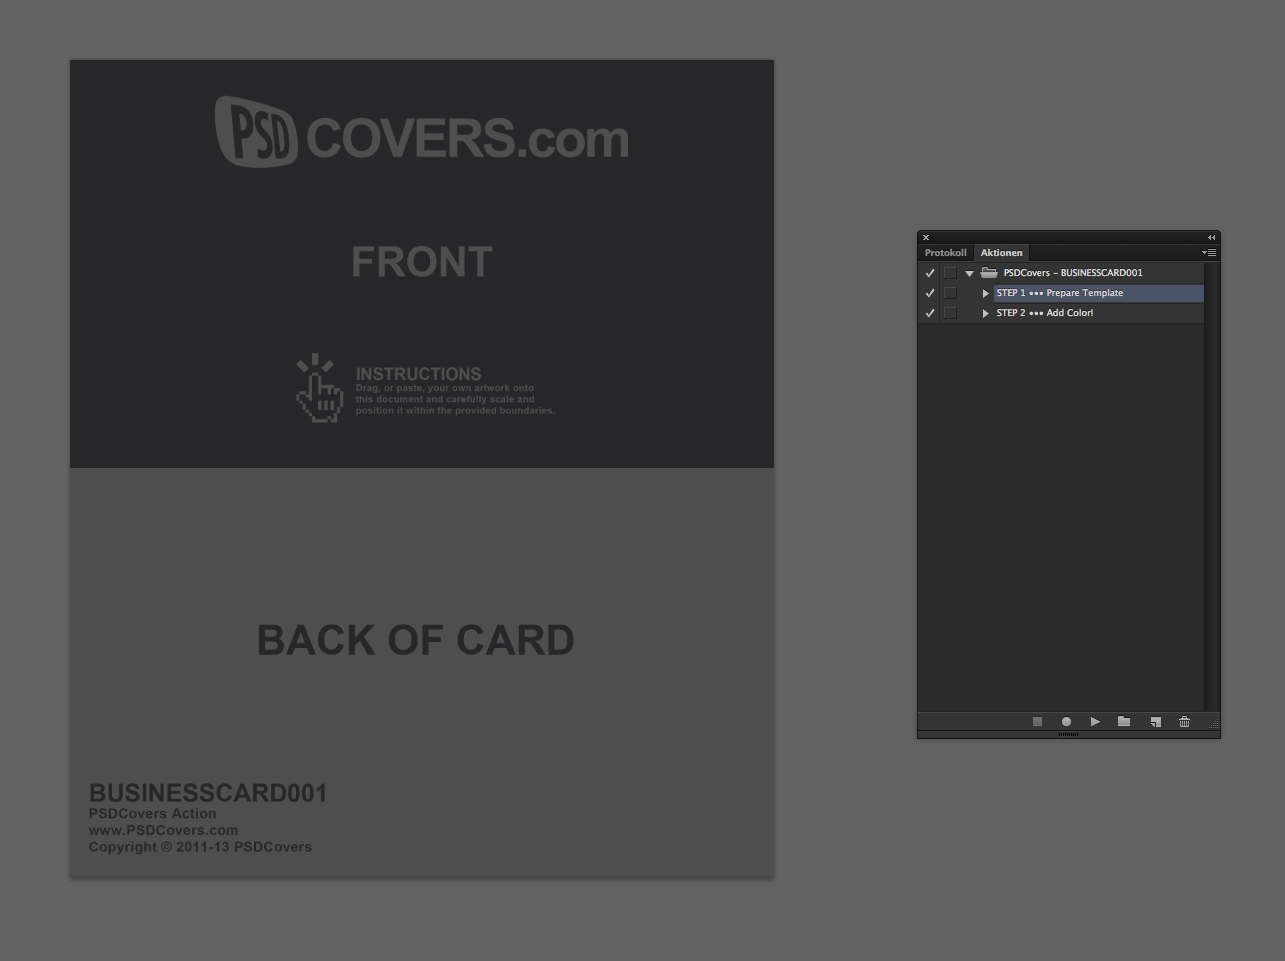
Task: Create a new action set folder
Action: click(1124, 722)
